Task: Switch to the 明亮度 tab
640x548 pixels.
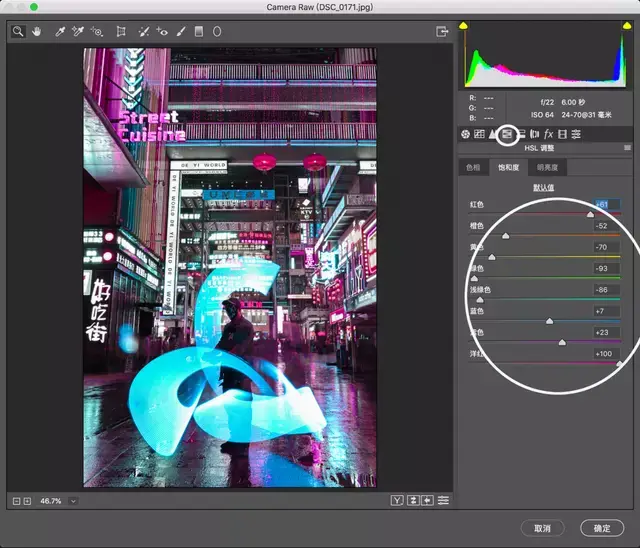Action: coord(547,167)
